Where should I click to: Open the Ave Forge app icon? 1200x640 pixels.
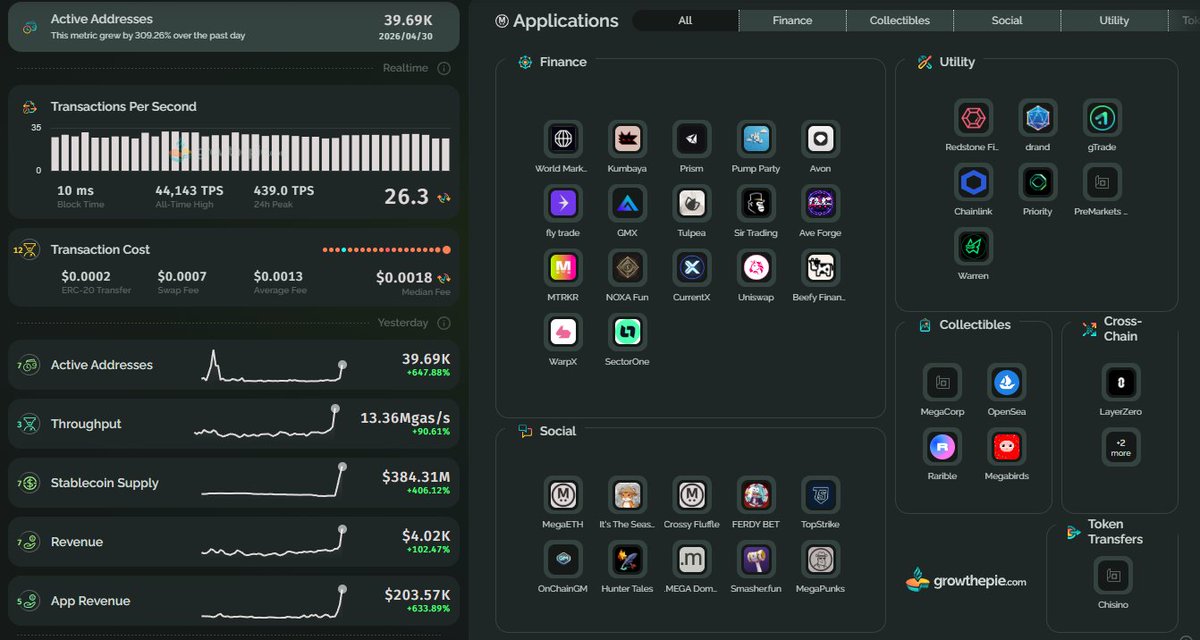tap(820, 203)
